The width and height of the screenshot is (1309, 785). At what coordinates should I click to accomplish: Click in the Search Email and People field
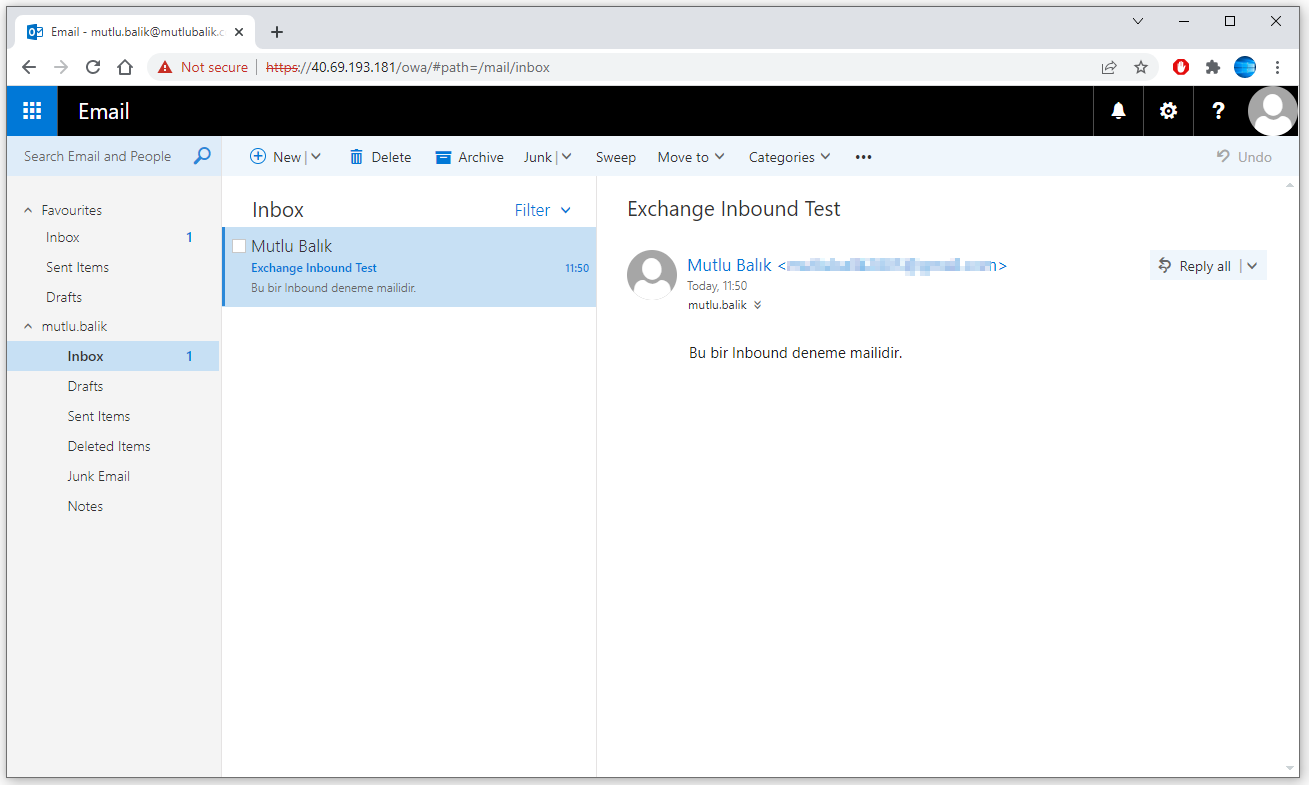pyautogui.click(x=100, y=156)
